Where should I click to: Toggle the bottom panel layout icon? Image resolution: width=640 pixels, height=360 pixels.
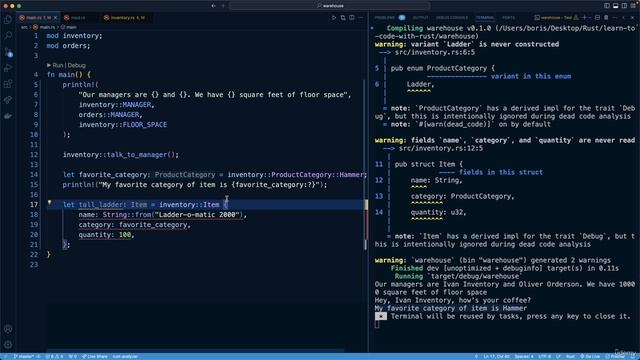[616, 6]
